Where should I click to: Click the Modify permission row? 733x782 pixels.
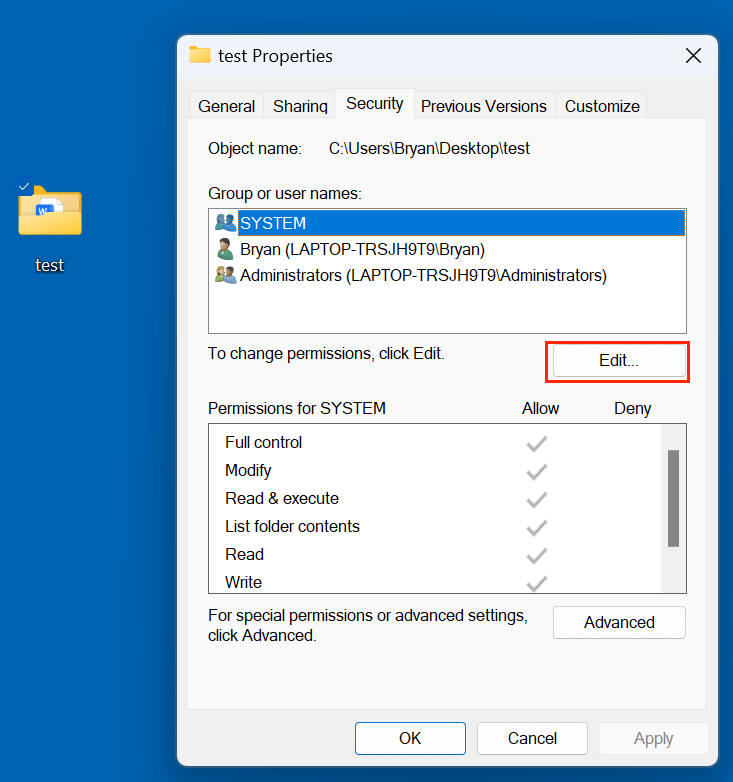pyautogui.click(x=435, y=470)
